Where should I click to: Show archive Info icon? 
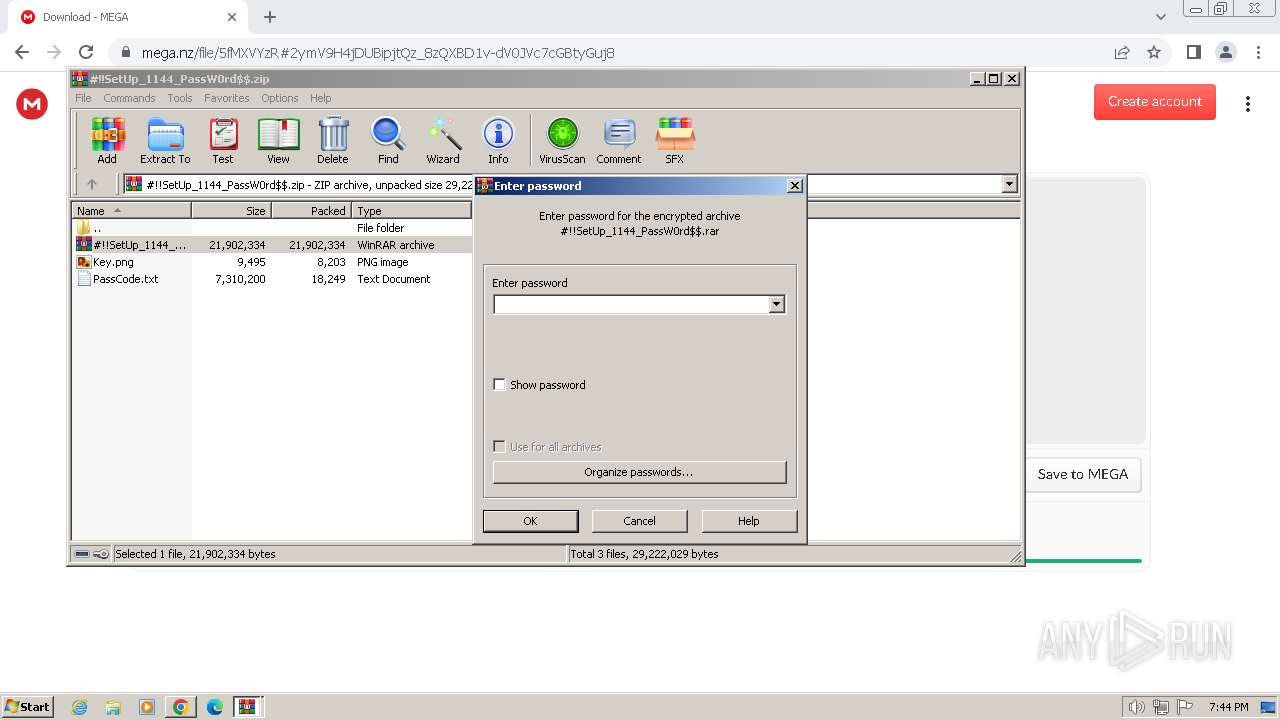click(x=498, y=140)
